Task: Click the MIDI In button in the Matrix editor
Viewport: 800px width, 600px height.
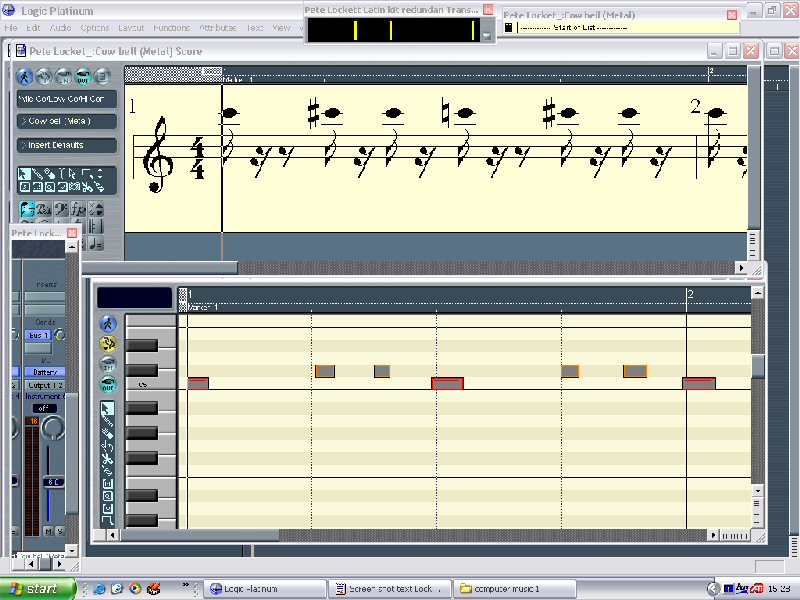Action: point(108,365)
